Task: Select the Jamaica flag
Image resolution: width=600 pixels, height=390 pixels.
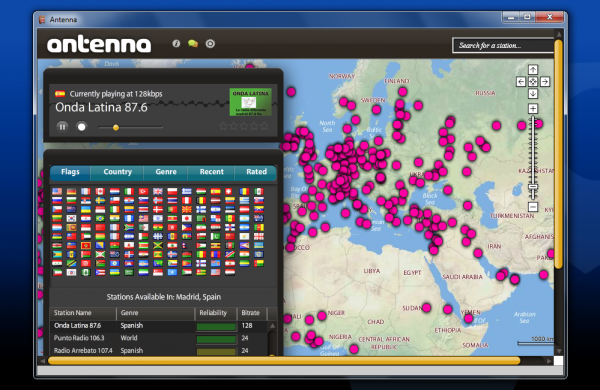Action: 158,245
